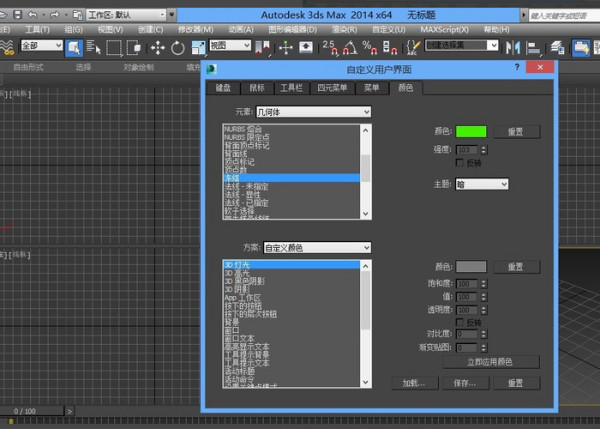This screenshot has height=429, width=600.
Task: Select 3D 高光 in the scheme list
Action: point(292,273)
